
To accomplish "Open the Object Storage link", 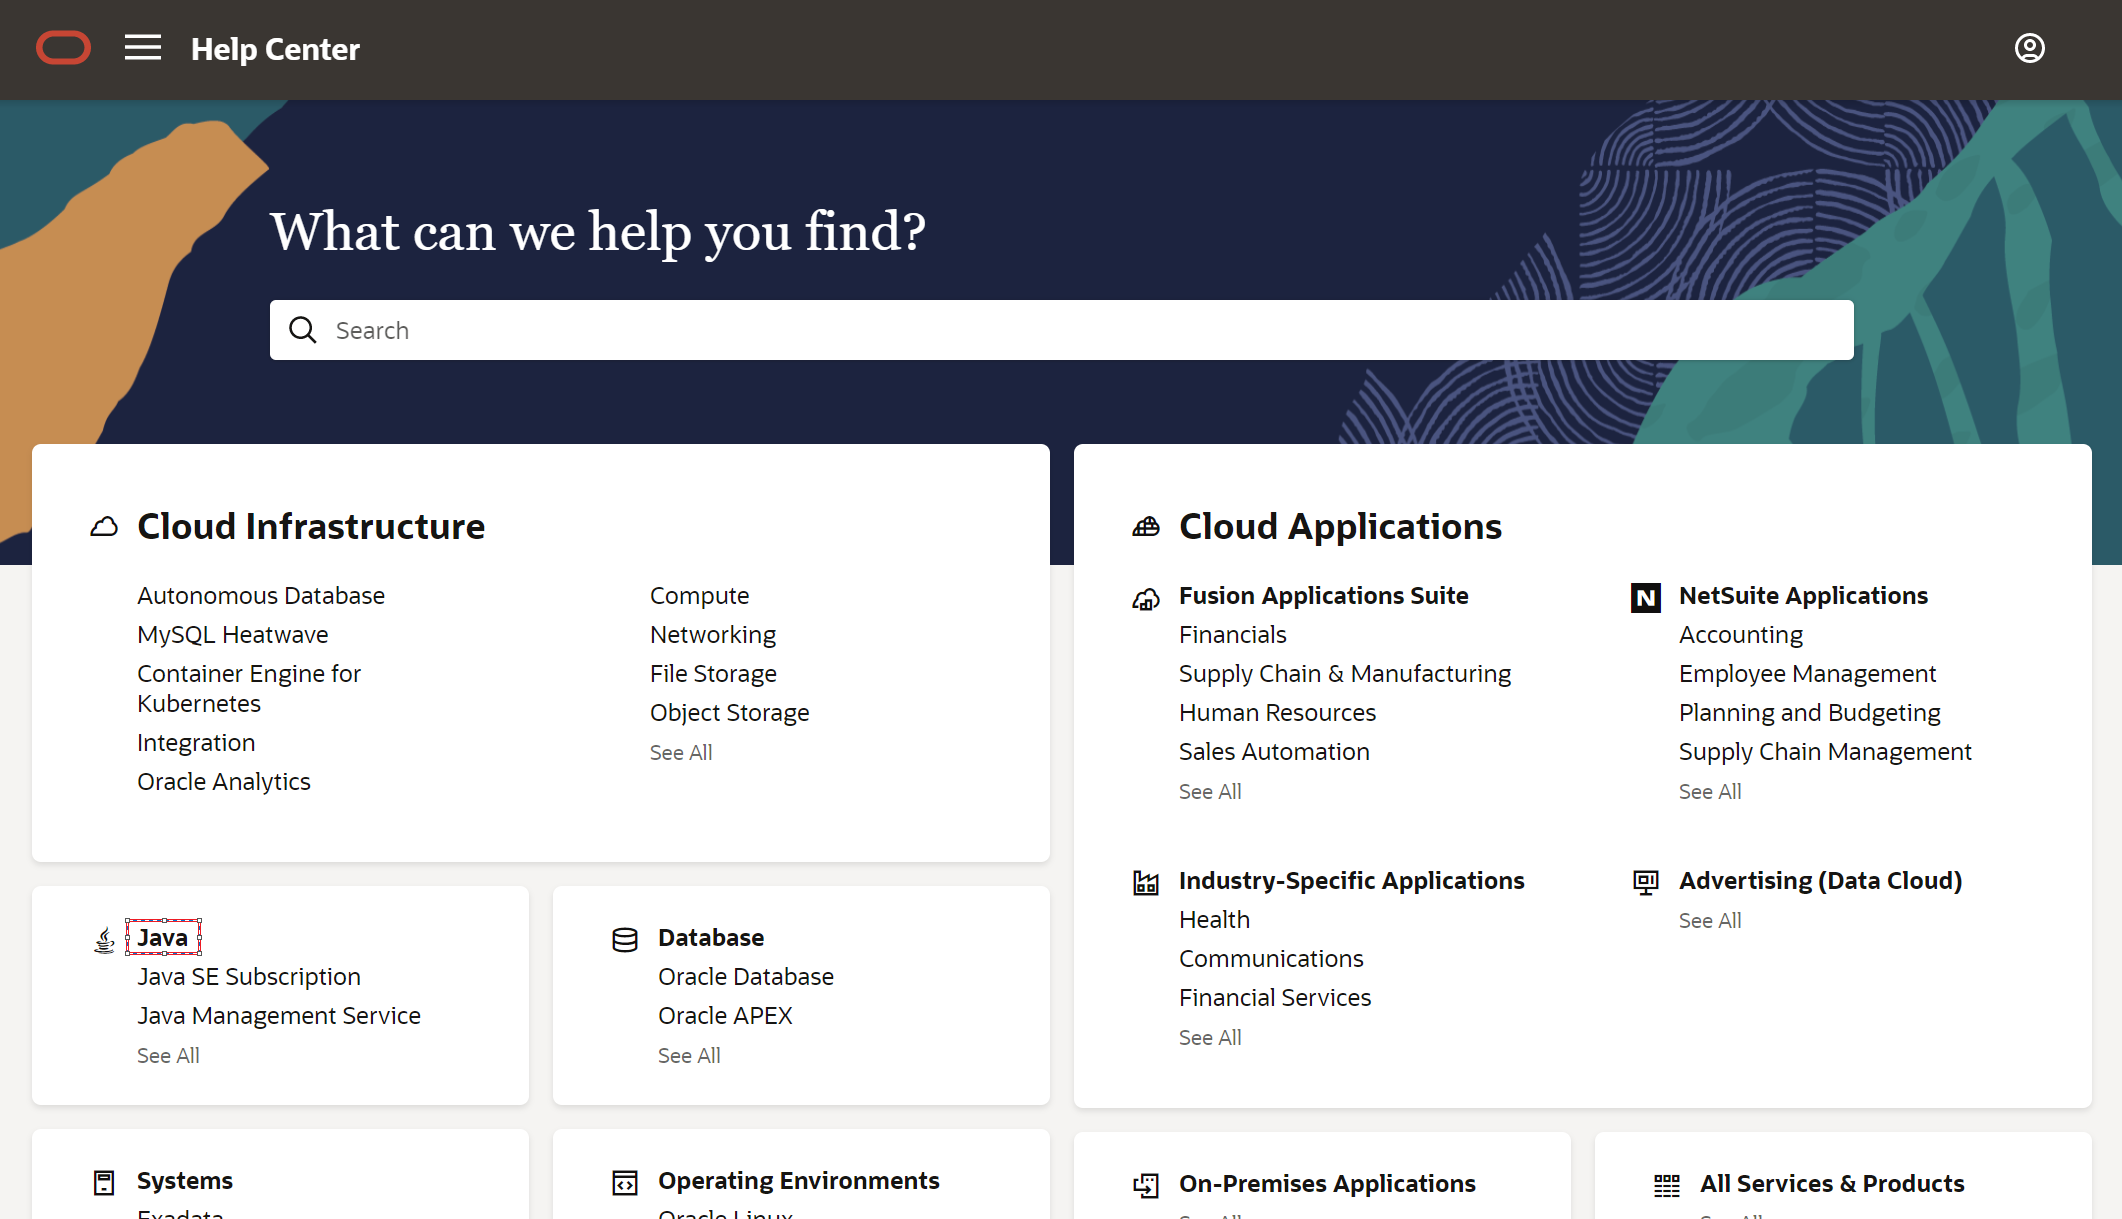I will point(730,713).
